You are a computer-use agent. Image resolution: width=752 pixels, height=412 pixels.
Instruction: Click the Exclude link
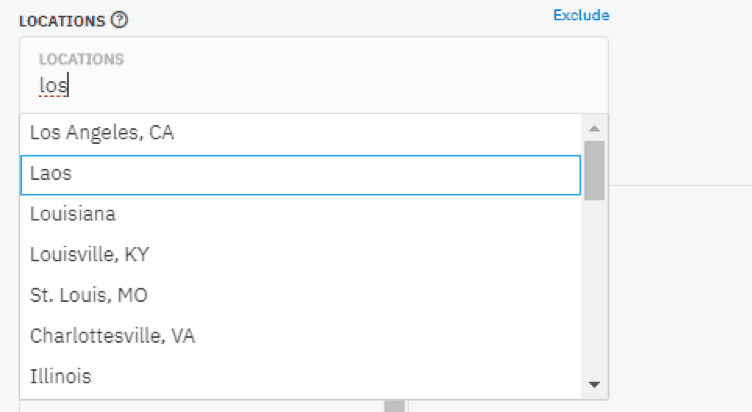581,15
